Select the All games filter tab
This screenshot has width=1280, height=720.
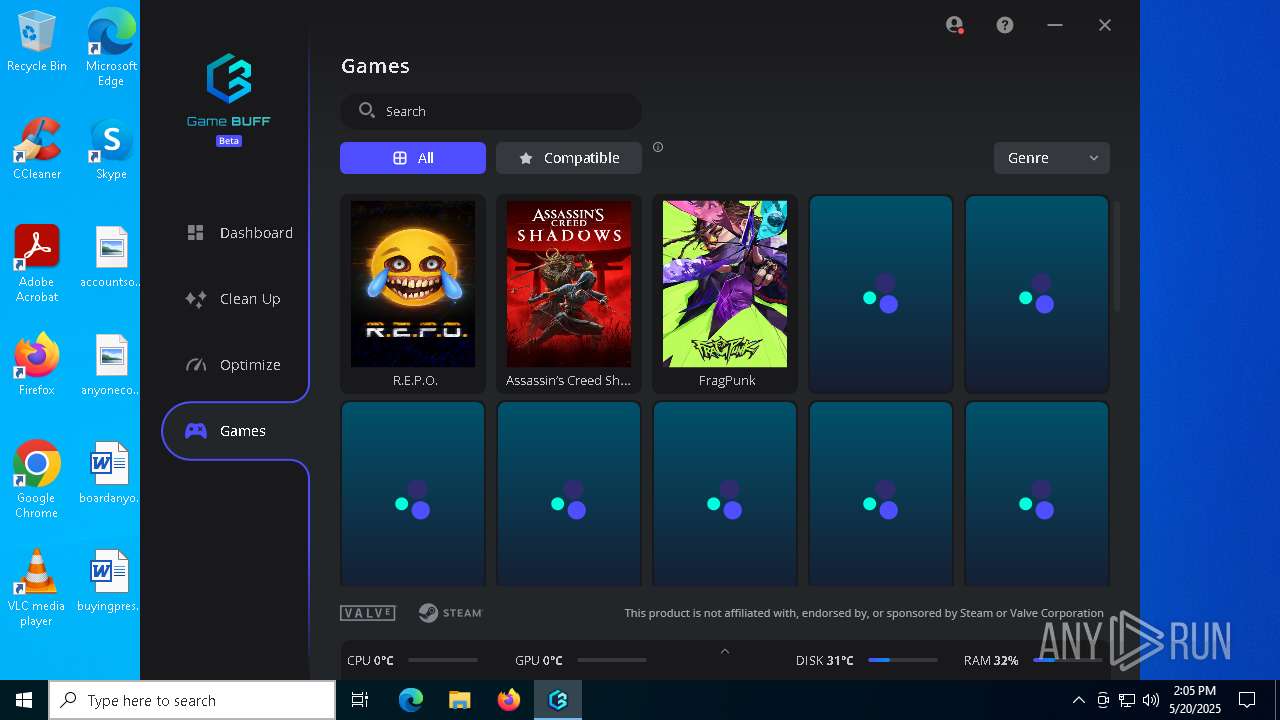click(x=413, y=158)
